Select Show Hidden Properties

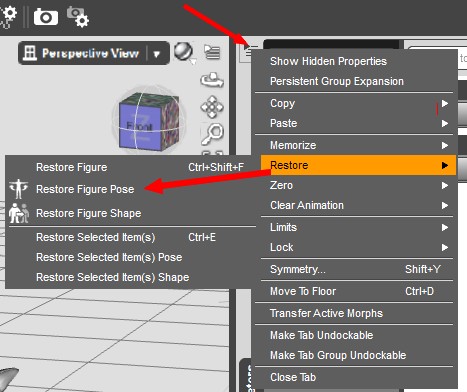[x=354, y=61]
